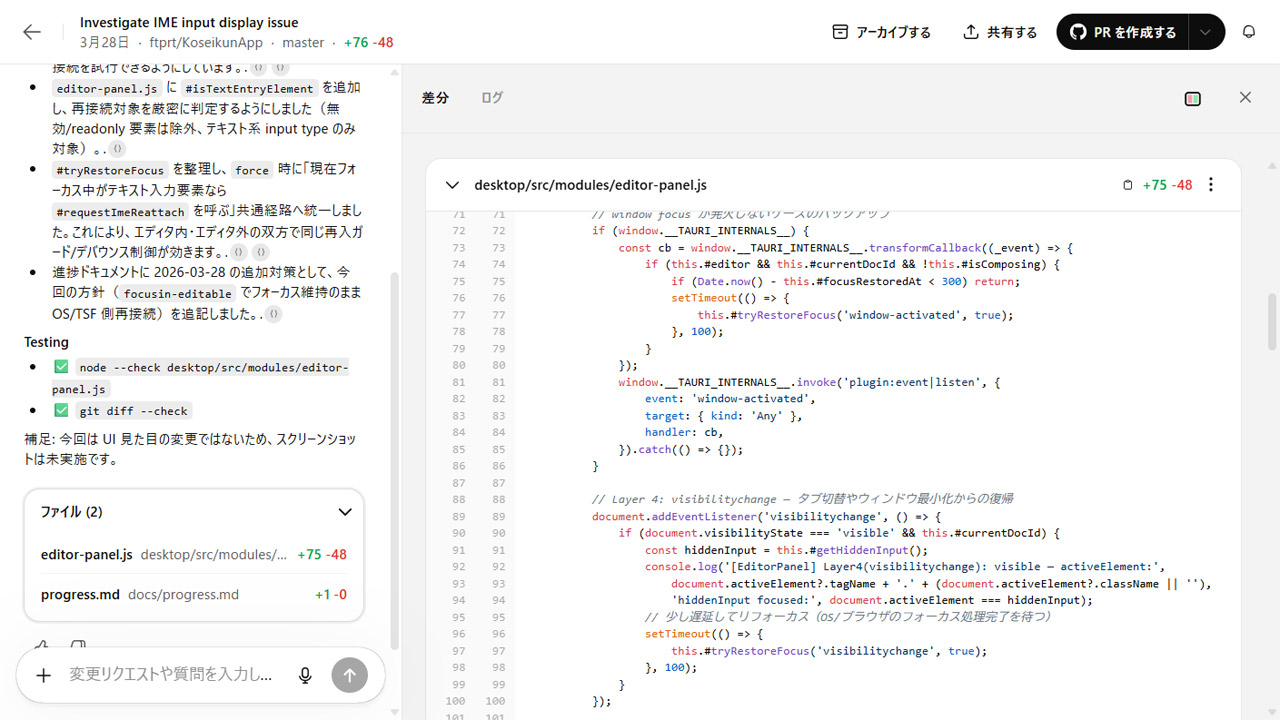
Task: Toggle the git diff --check test checkmark
Action: (x=60, y=410)
